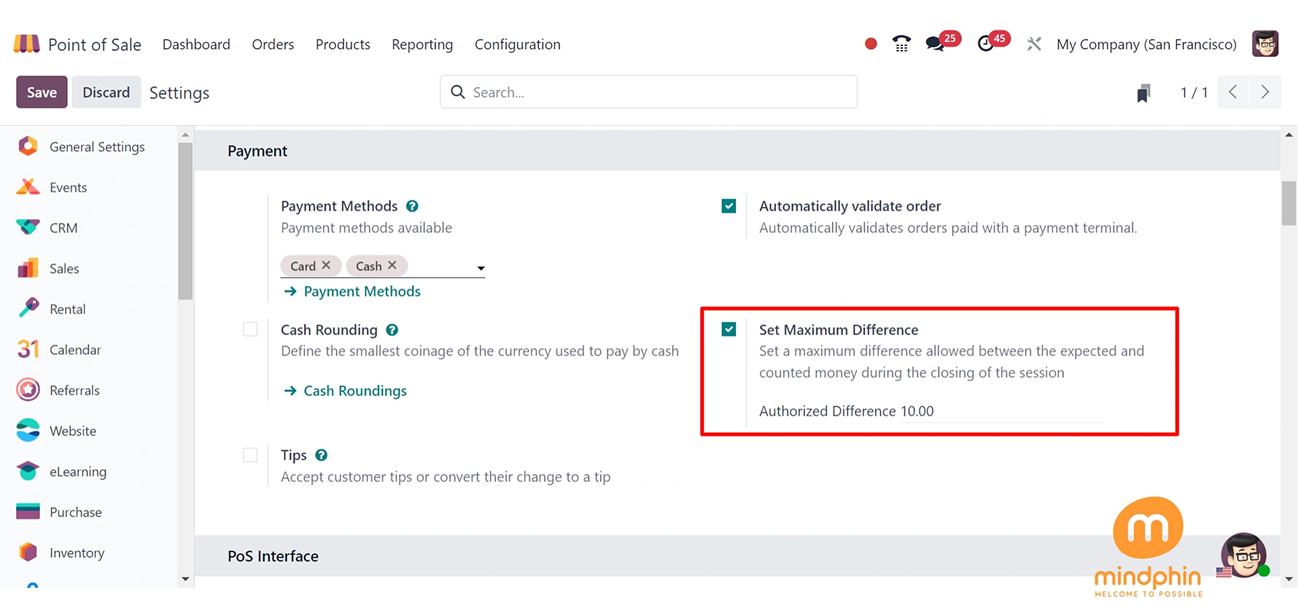Remove the Card payment method tag
The width and height of the screenshot is (1298, 609).
[326, 266]
